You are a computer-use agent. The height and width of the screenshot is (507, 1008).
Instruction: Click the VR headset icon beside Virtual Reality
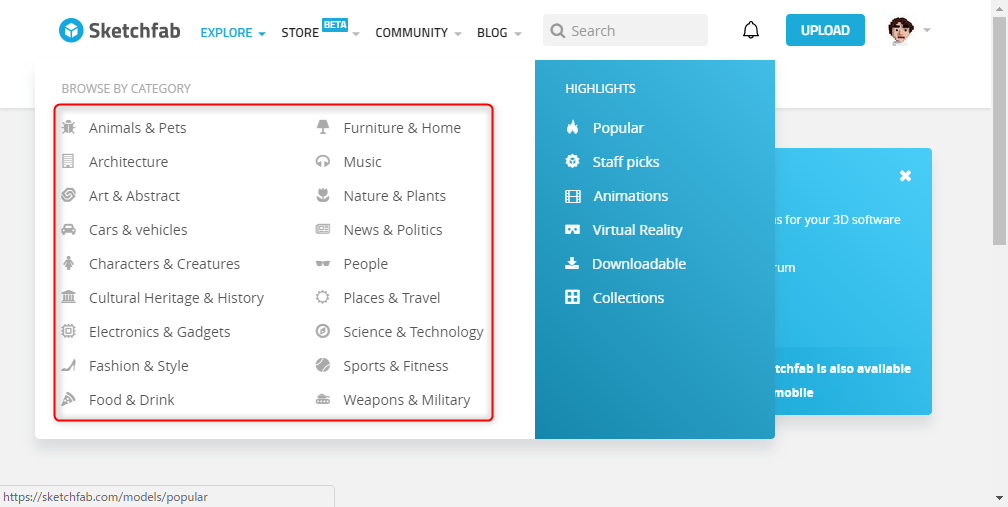(572, 229)
